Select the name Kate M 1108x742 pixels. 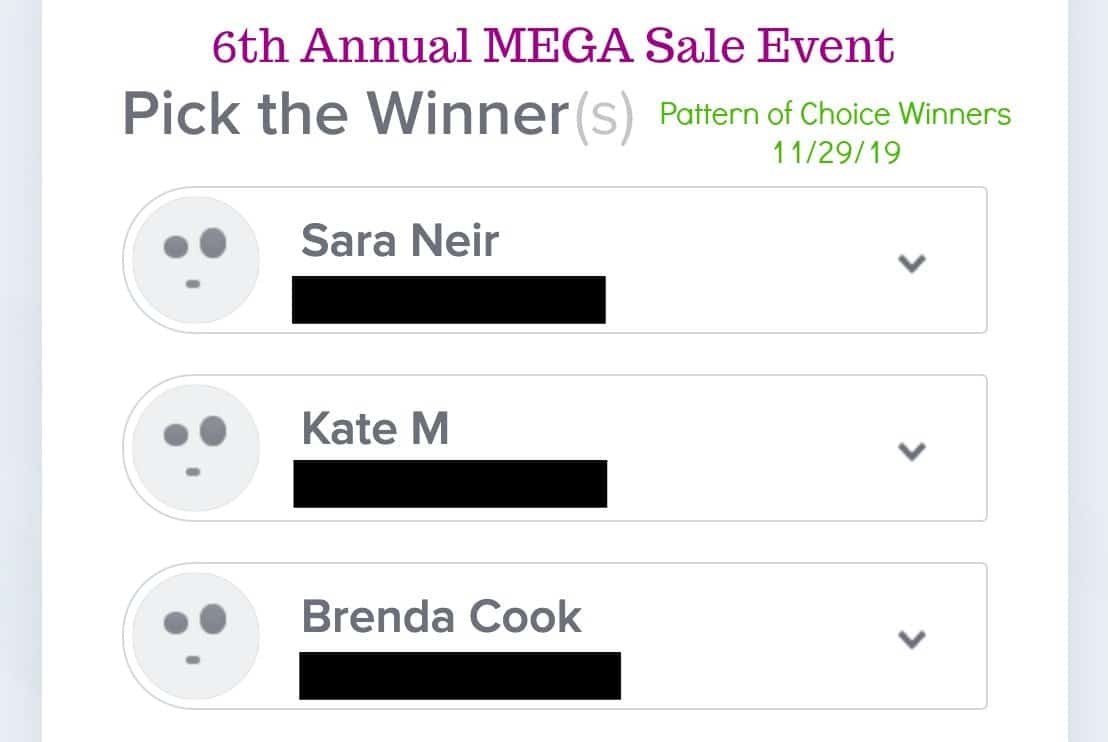point(375,428)
